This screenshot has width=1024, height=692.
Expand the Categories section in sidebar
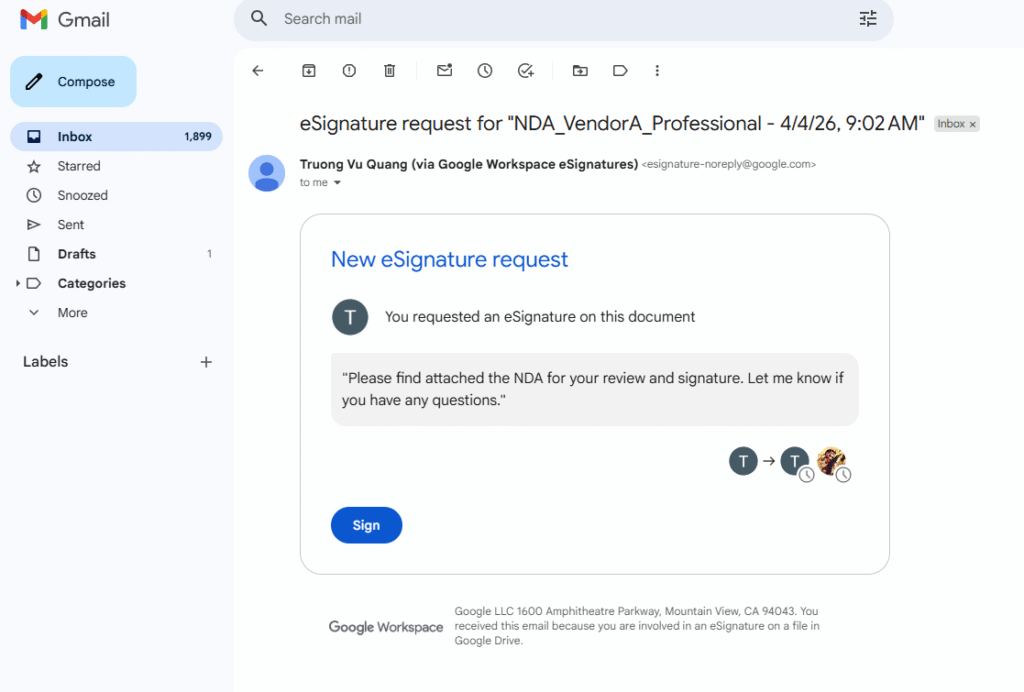point(18,284)
